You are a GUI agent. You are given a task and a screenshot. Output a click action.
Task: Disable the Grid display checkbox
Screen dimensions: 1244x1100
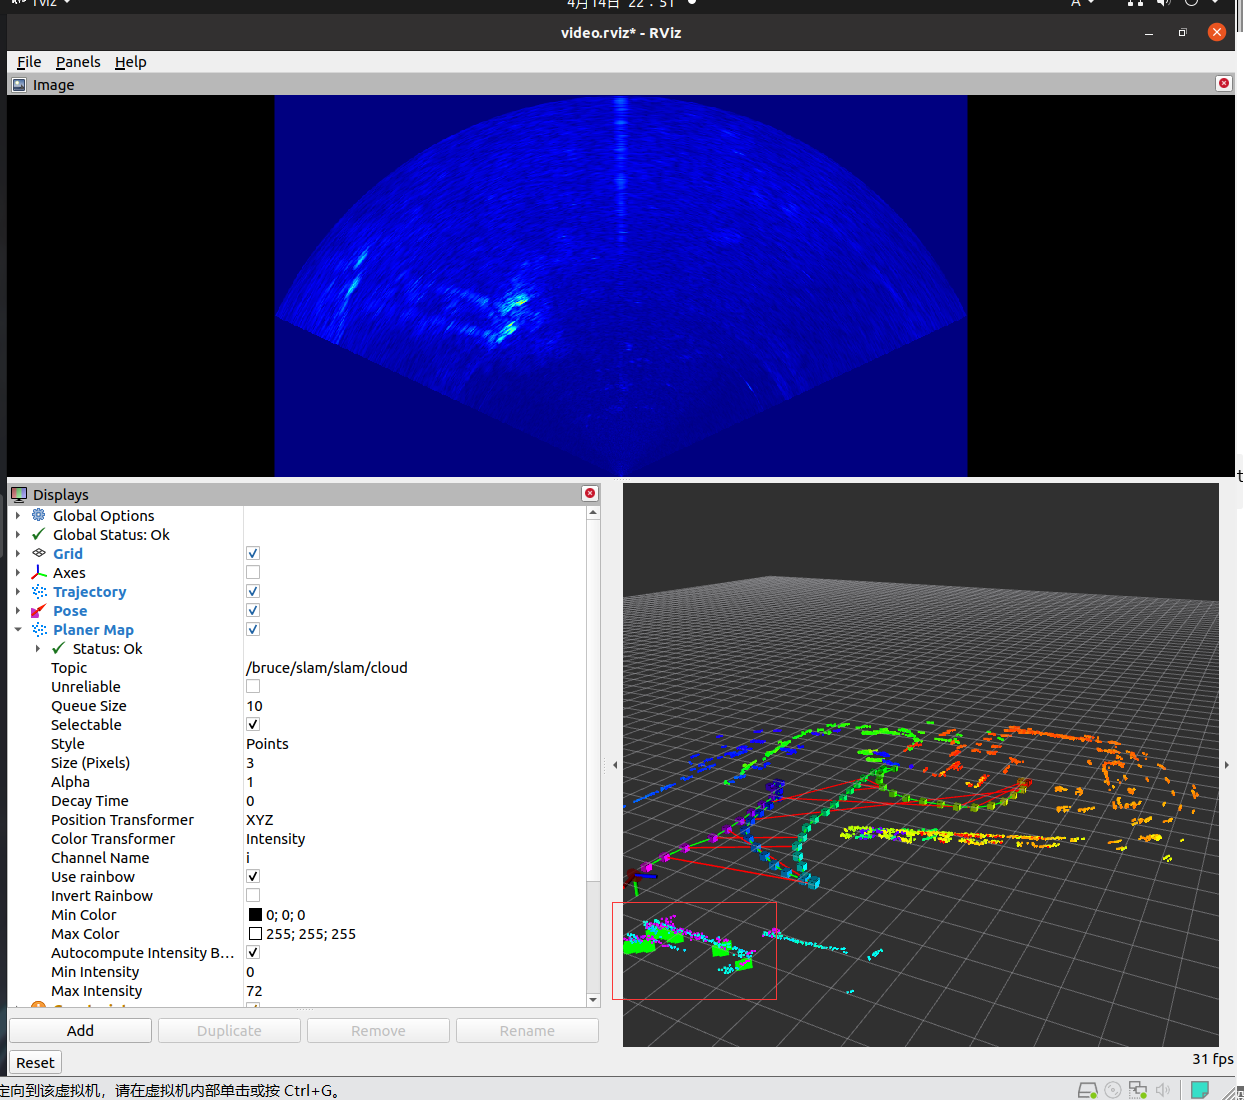253,553
